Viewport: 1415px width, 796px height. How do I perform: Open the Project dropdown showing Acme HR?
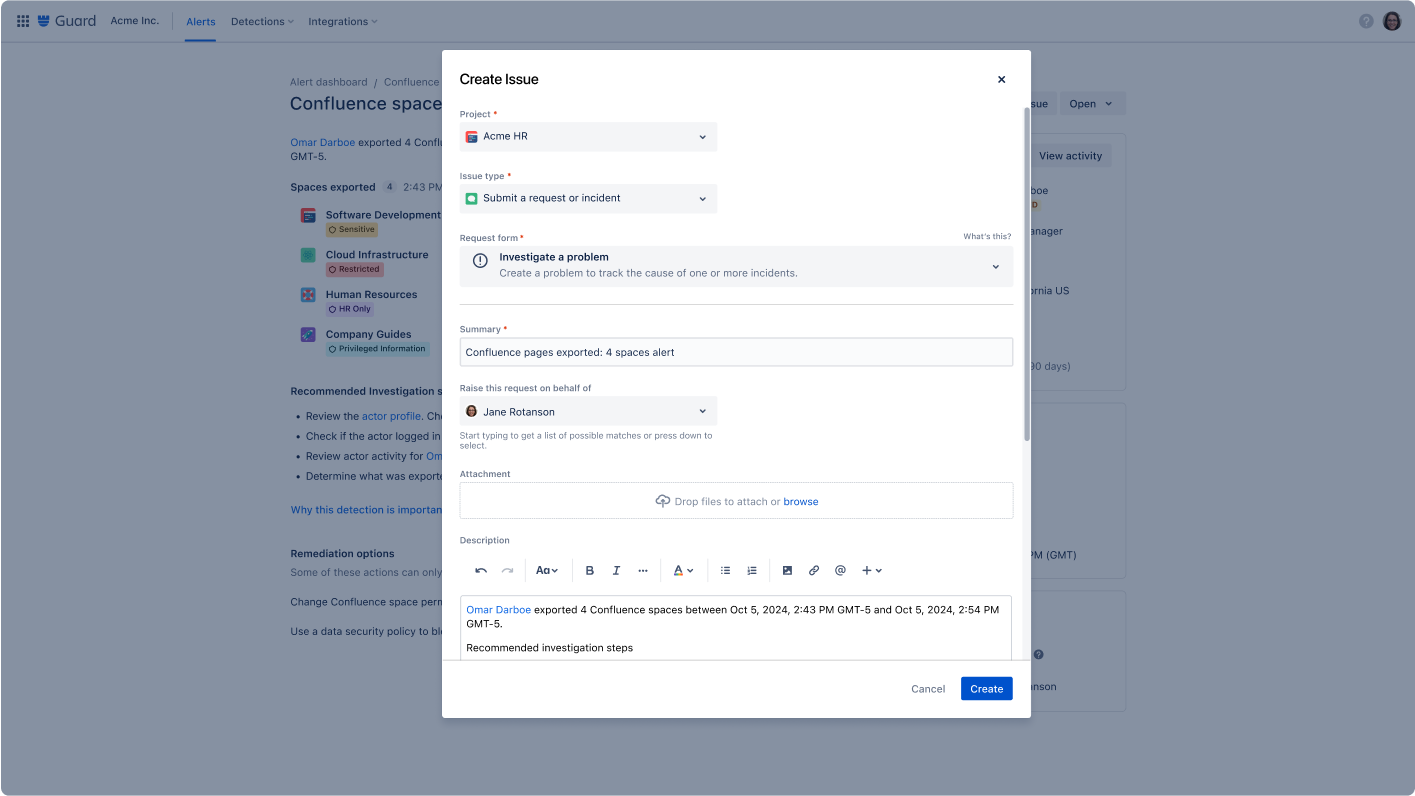(587, 136)
